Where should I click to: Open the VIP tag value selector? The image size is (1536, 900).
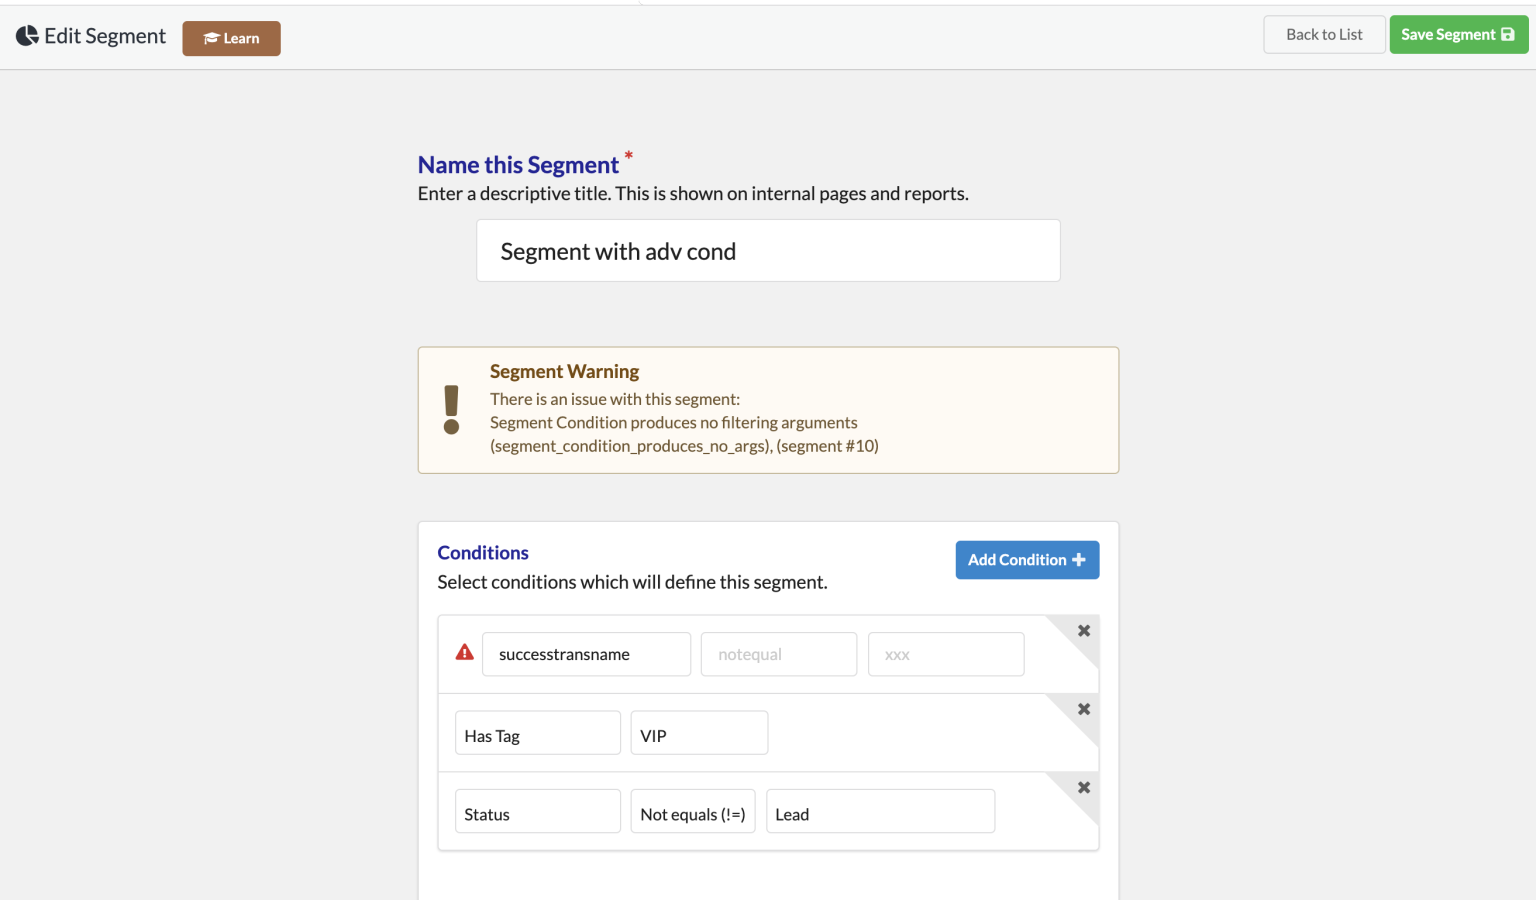(698, 733)
